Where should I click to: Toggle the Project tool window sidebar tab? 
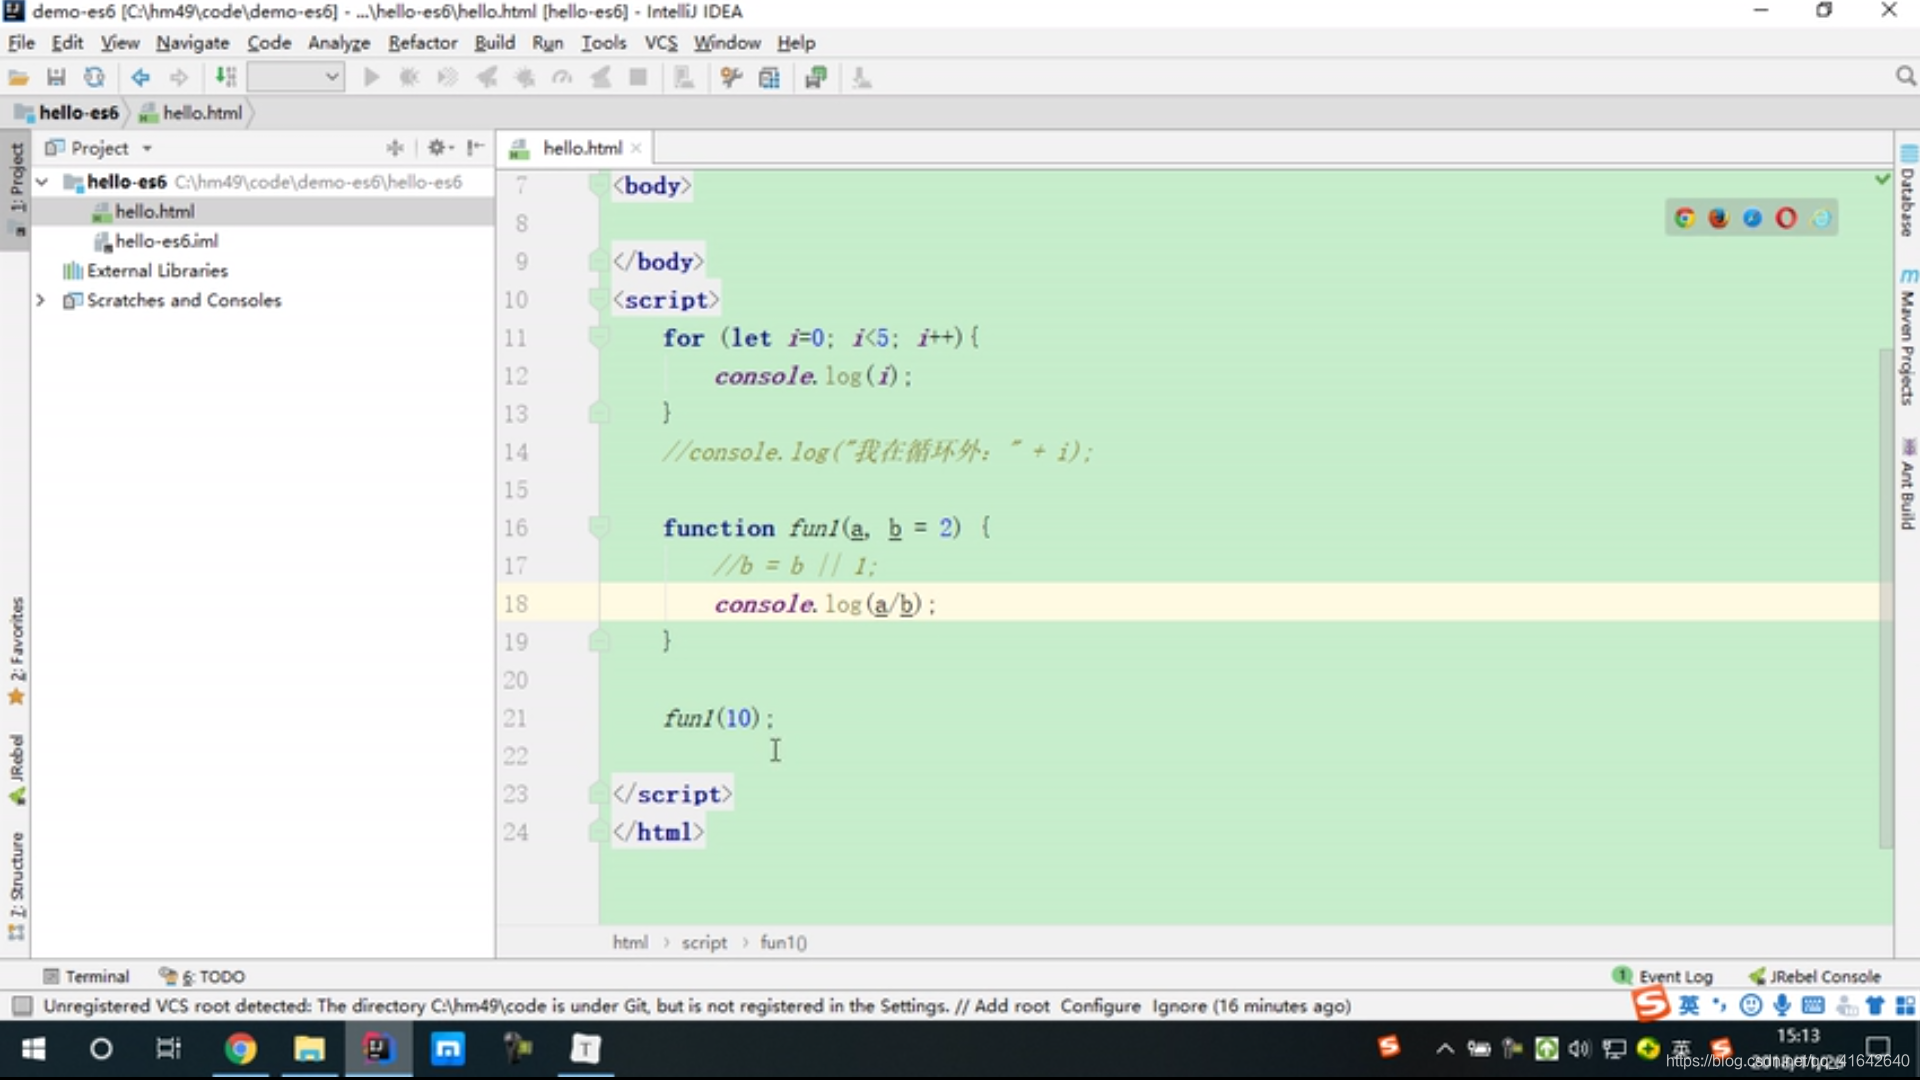tap(16, 188)
